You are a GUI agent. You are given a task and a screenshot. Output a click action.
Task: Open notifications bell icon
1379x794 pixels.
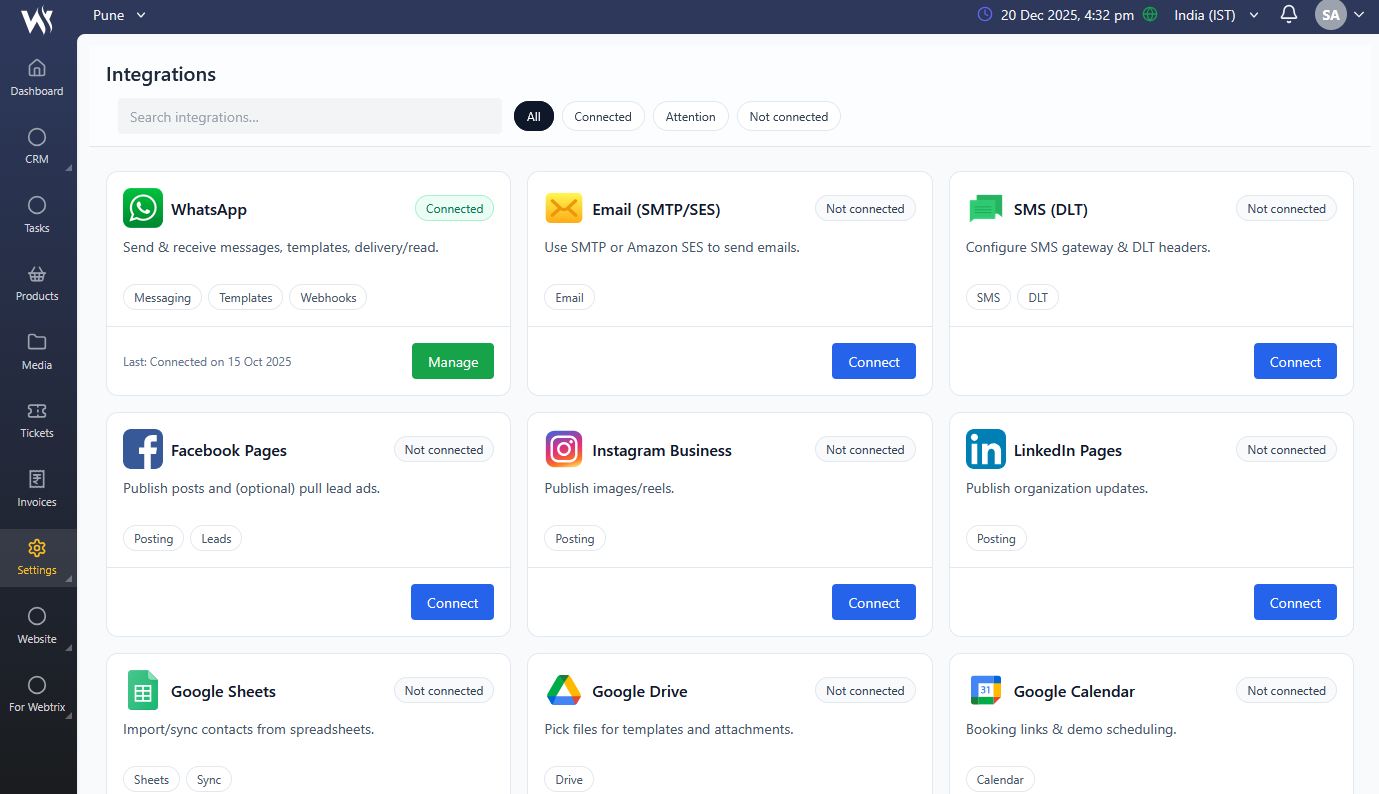click(x=1289, y=15)
